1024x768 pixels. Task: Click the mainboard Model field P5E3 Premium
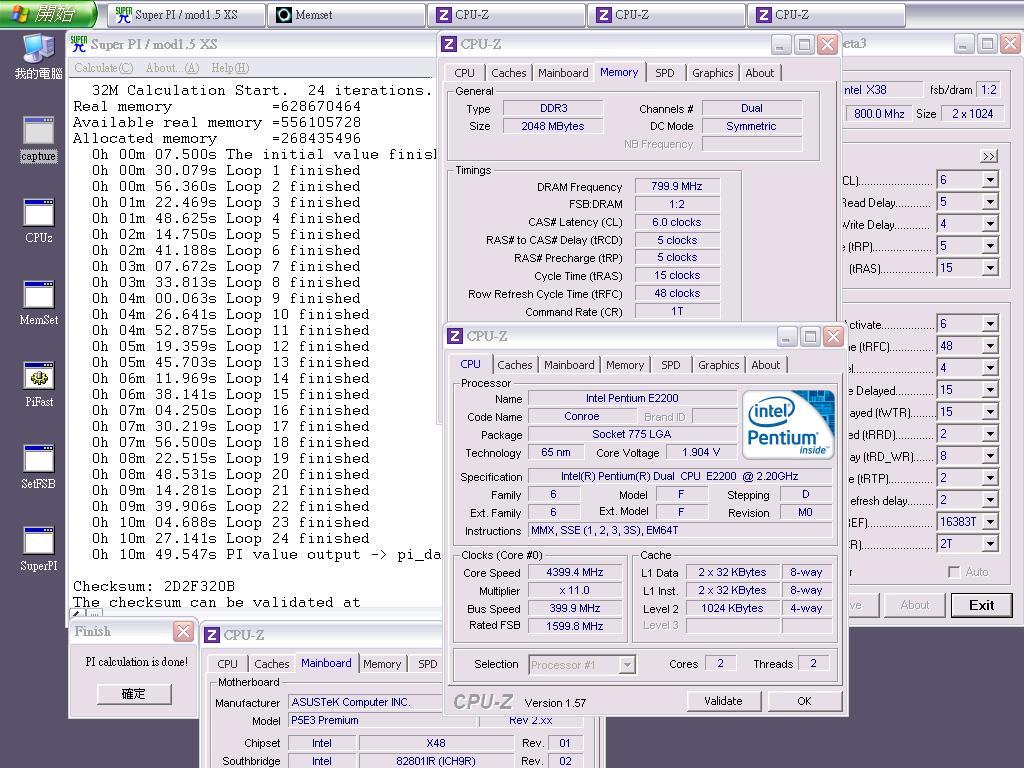[382, 721]
